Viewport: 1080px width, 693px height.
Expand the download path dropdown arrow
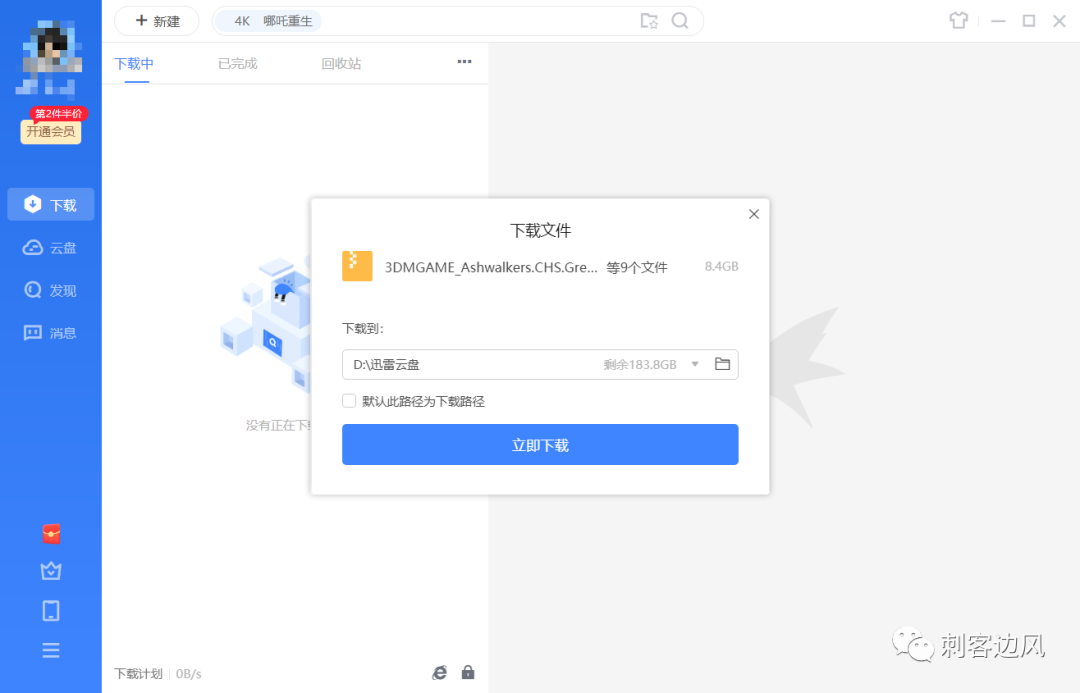(695, 364)
